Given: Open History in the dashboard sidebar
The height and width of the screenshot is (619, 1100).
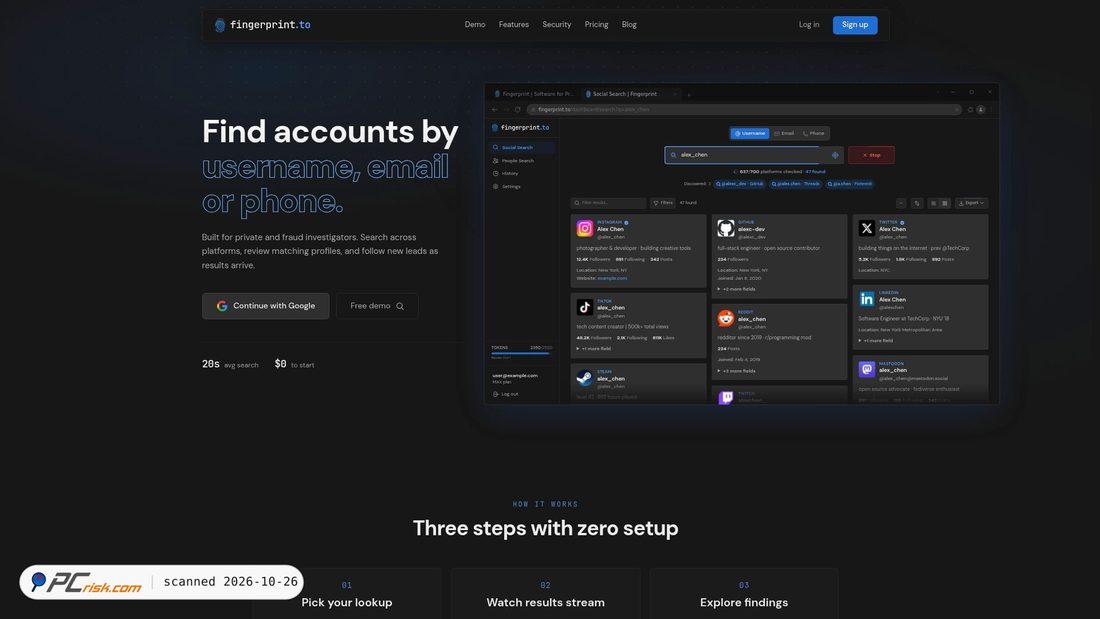Looking at the screenshot, I should [x=510, y=173].
